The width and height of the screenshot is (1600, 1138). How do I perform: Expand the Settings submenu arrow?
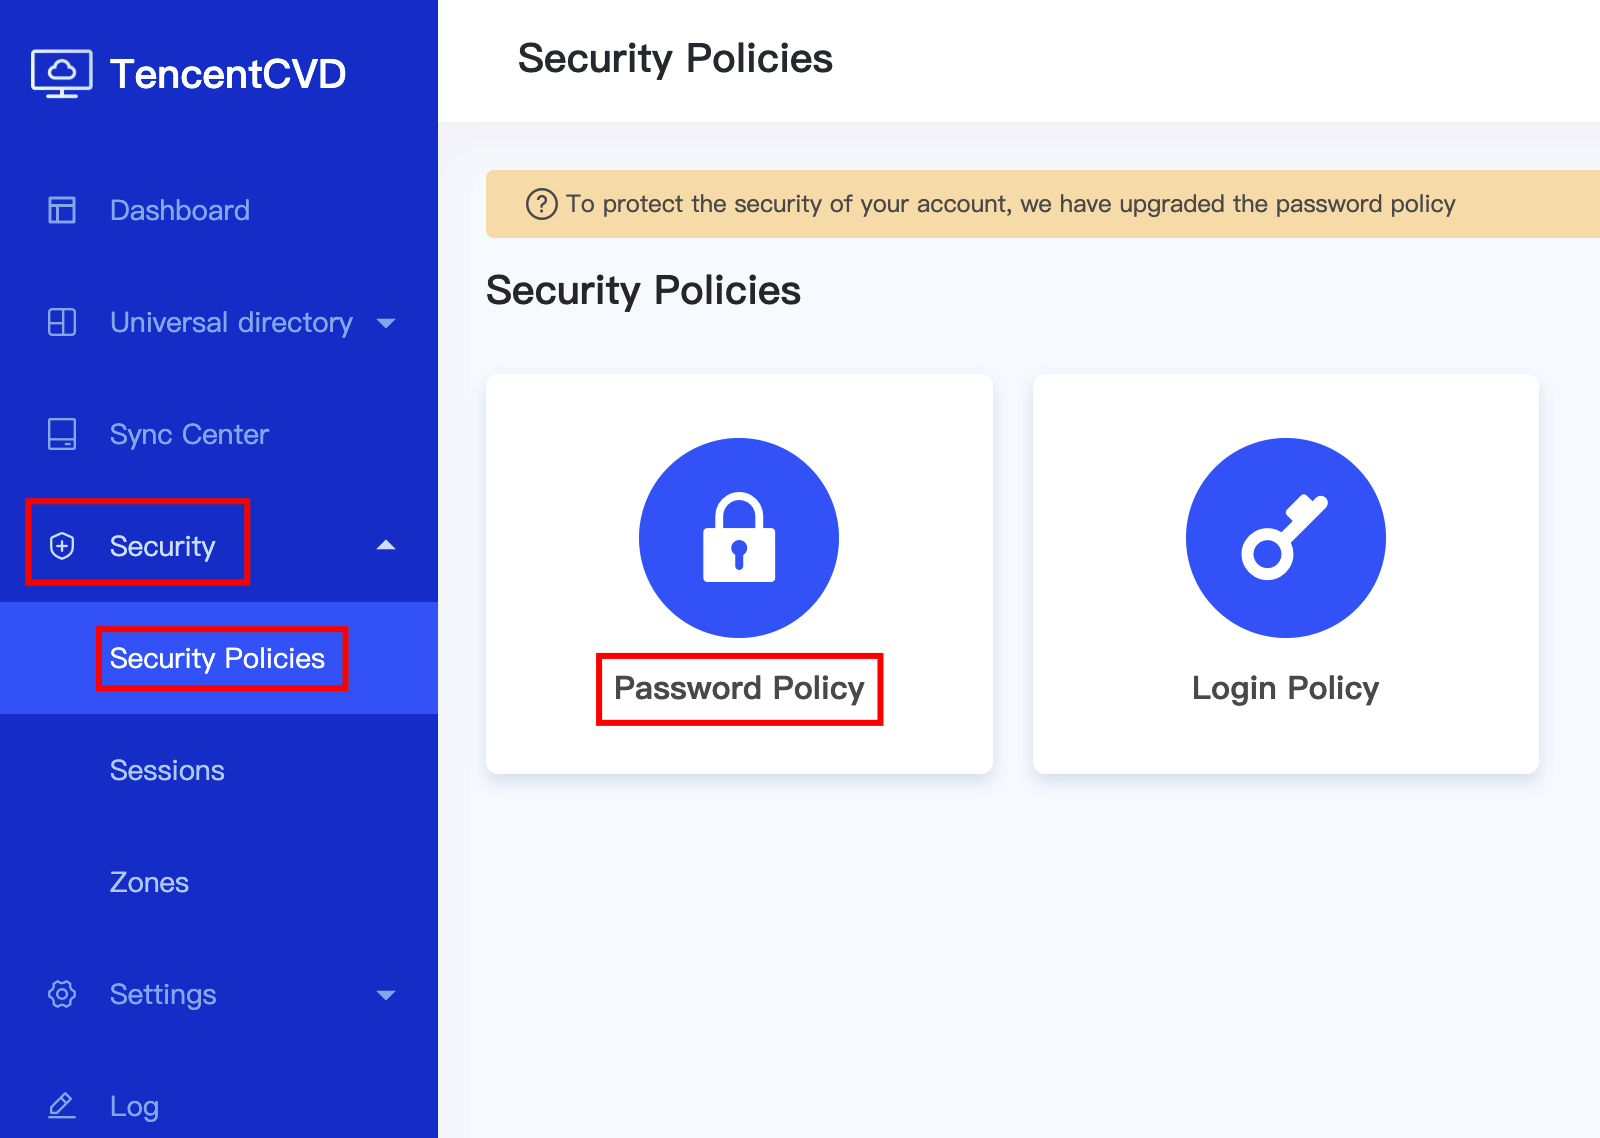click(x=386, y=995)
